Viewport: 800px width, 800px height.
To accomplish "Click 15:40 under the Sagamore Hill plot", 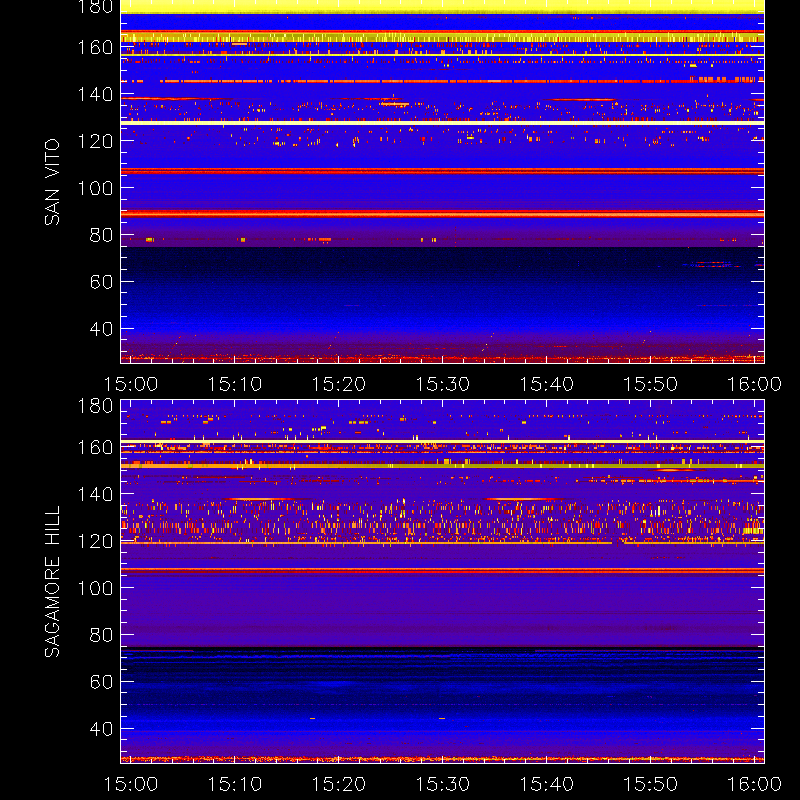I will (x=546, y=784).
